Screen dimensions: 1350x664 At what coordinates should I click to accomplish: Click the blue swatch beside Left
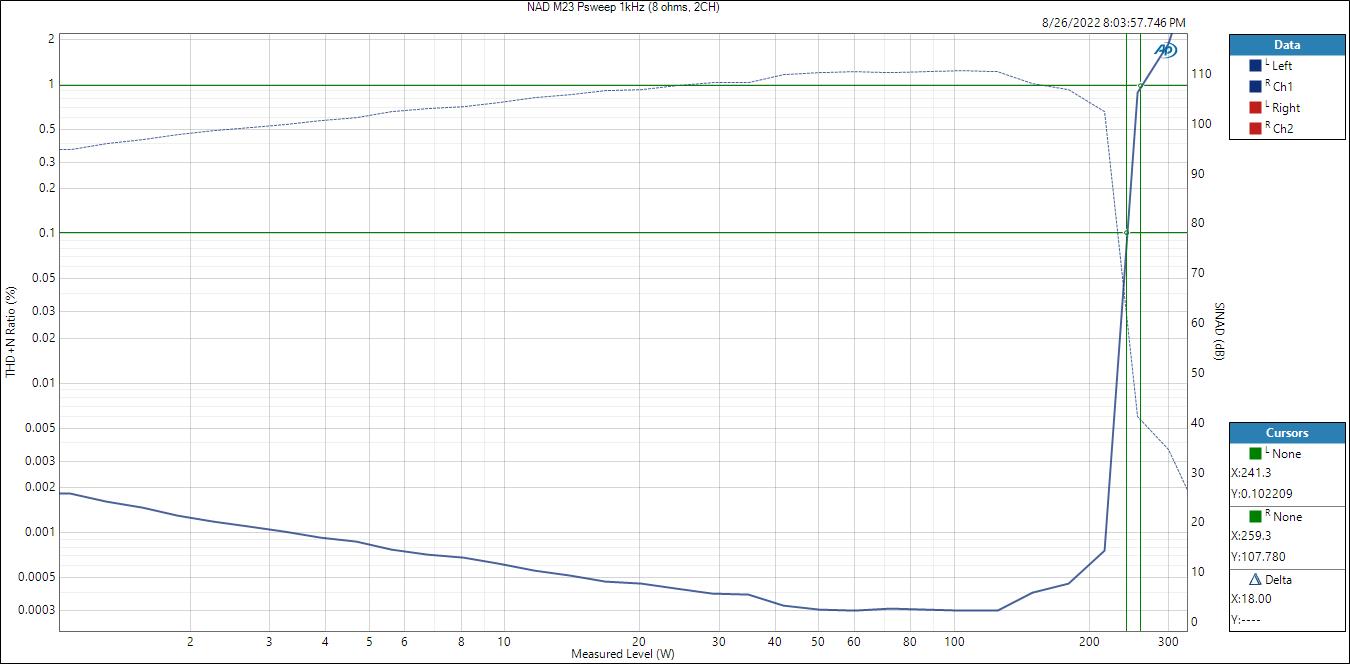1255,66
